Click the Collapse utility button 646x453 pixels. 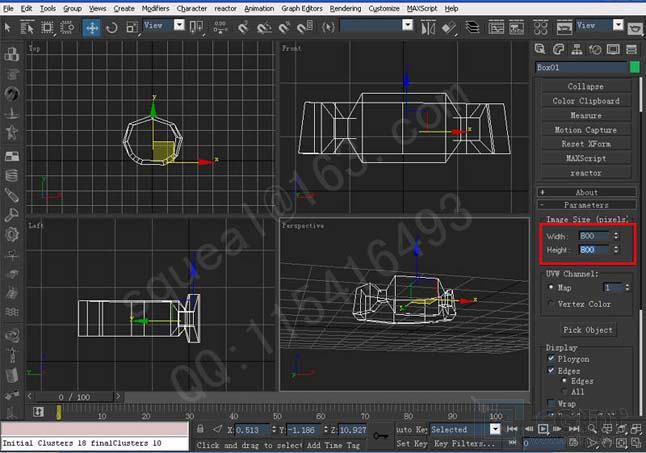[x=585, y=86]
